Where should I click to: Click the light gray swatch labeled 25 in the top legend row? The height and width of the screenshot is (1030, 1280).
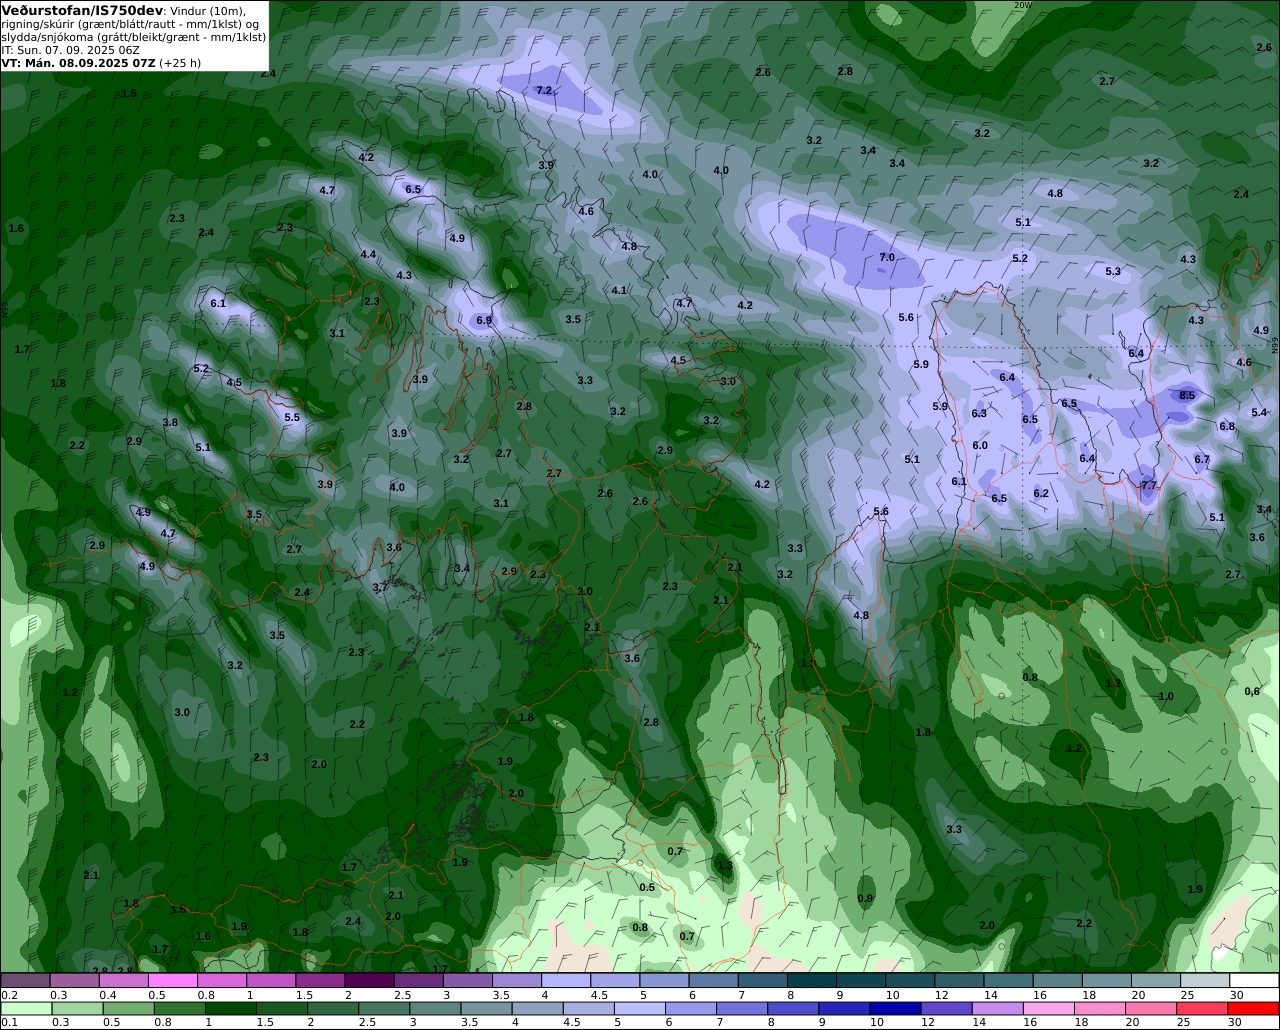click(1205, 980)
